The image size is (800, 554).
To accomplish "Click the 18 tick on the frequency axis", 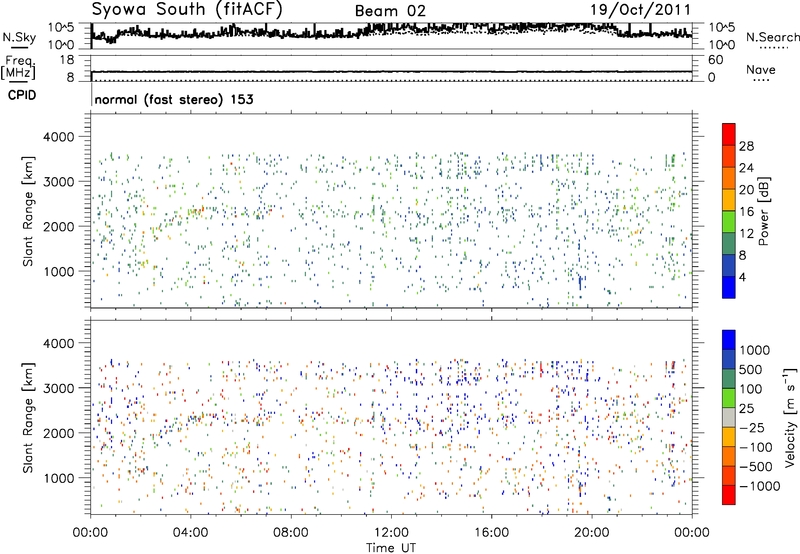I will [67, 60].
